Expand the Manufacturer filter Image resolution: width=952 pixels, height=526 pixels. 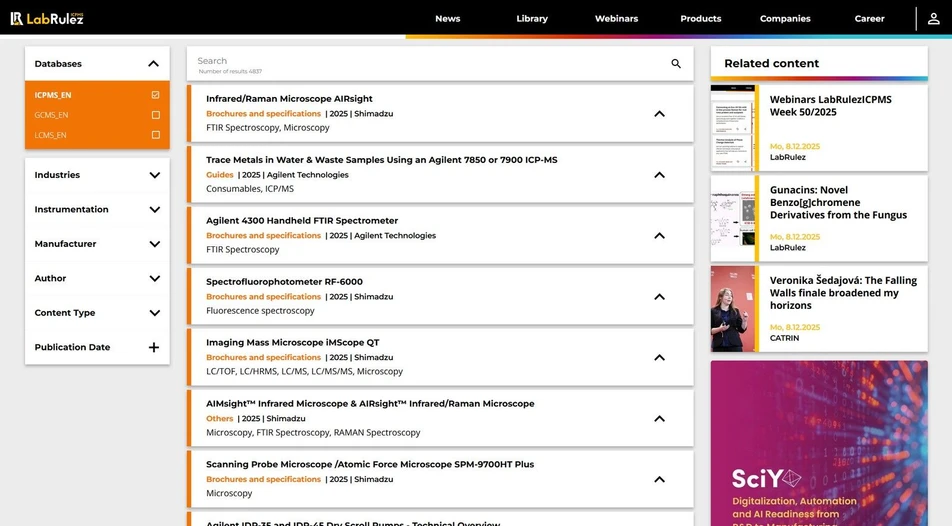click(x=154, y=244)
